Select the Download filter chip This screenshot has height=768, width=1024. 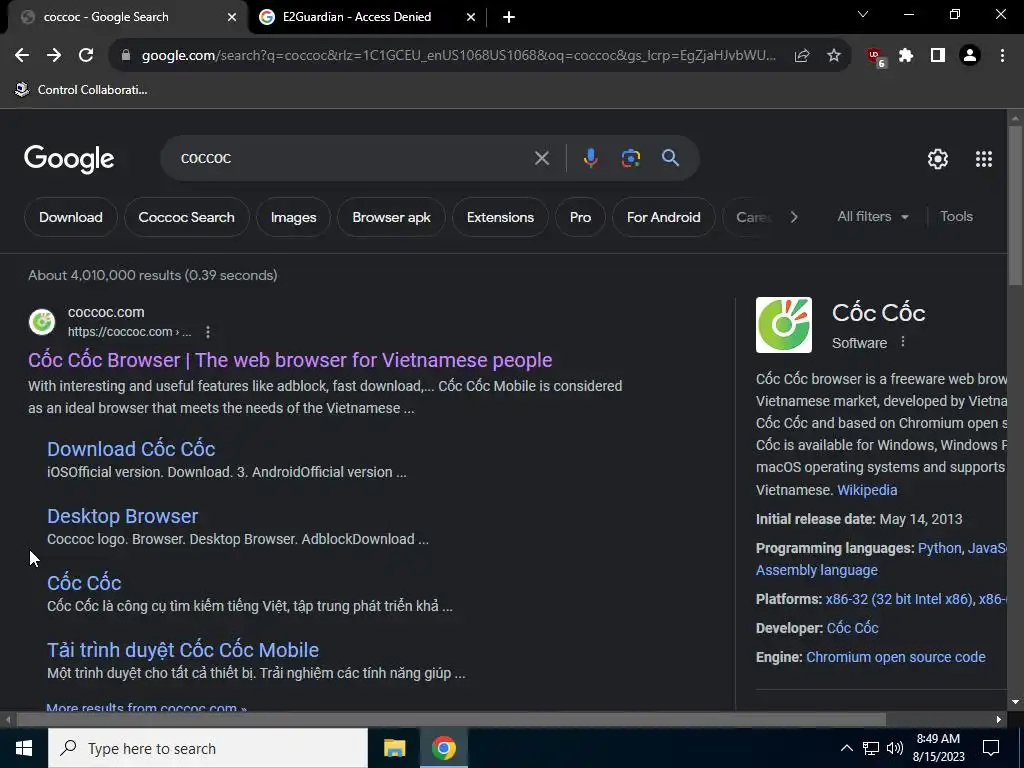[x=71, y=217]
